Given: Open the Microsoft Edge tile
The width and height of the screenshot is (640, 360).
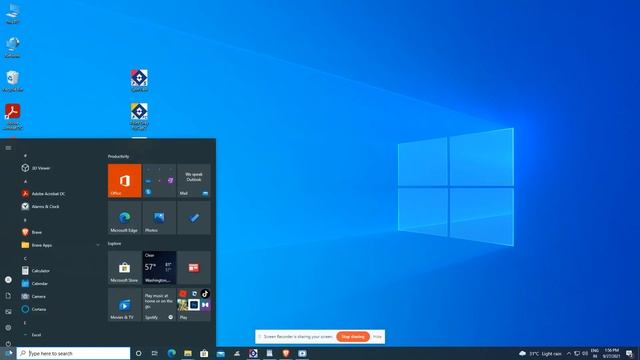Looking at the screenshot, I should tap(124, 218).
